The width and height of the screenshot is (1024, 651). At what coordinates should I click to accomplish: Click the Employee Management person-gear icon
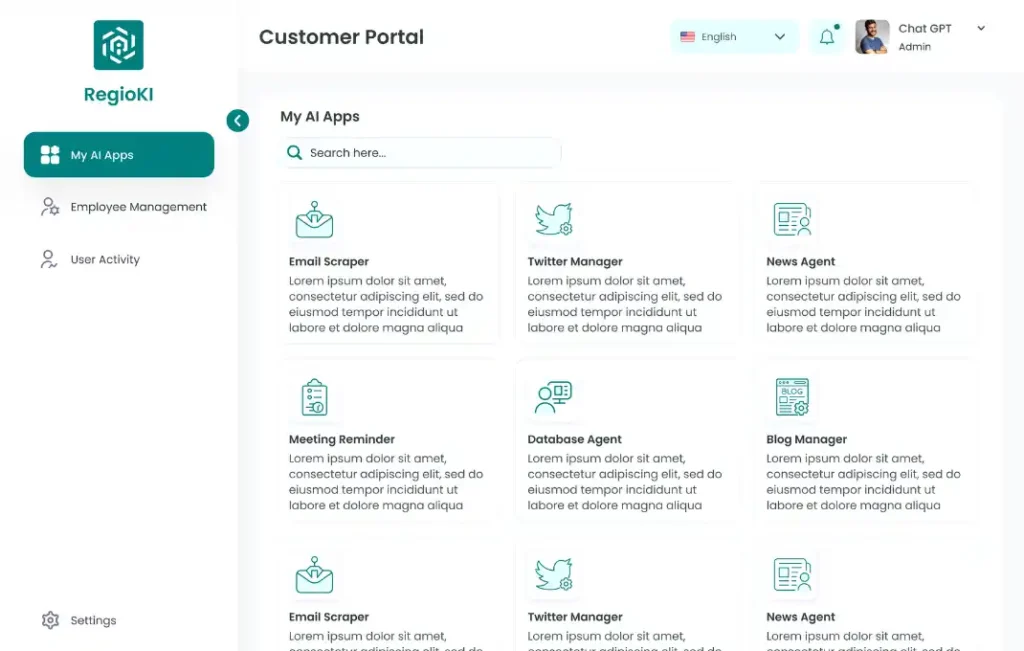(x=50, y=207)
